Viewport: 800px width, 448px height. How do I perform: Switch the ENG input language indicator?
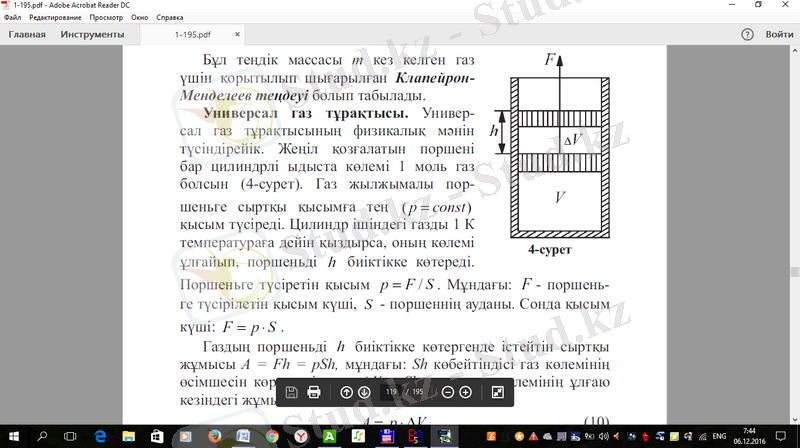[x=719, y=436]
